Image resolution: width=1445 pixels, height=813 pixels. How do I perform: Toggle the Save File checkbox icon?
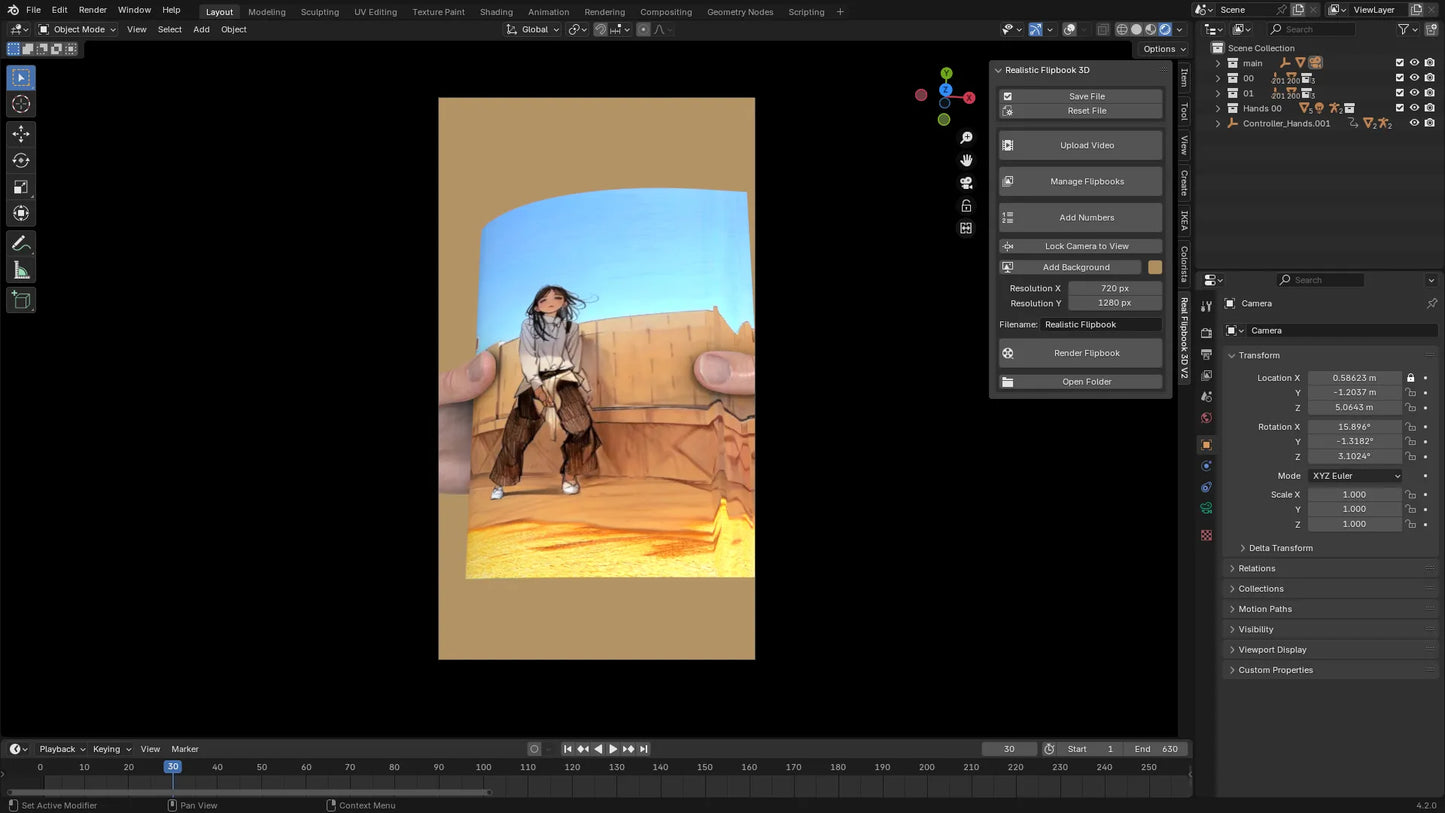coord(1008,96)
